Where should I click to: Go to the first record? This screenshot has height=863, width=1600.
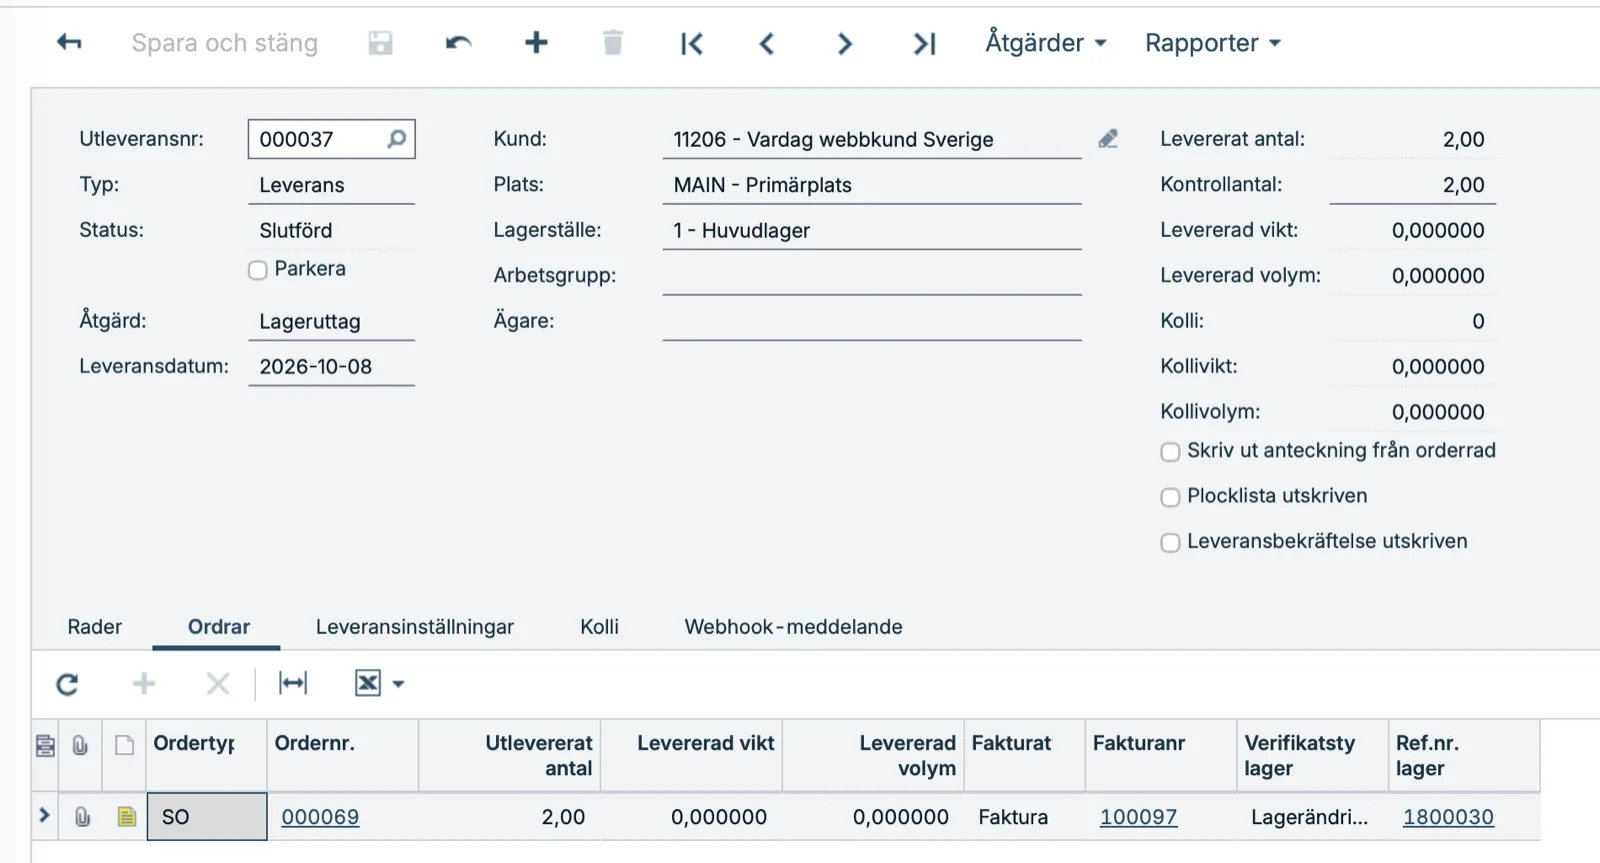coord(691,43)
